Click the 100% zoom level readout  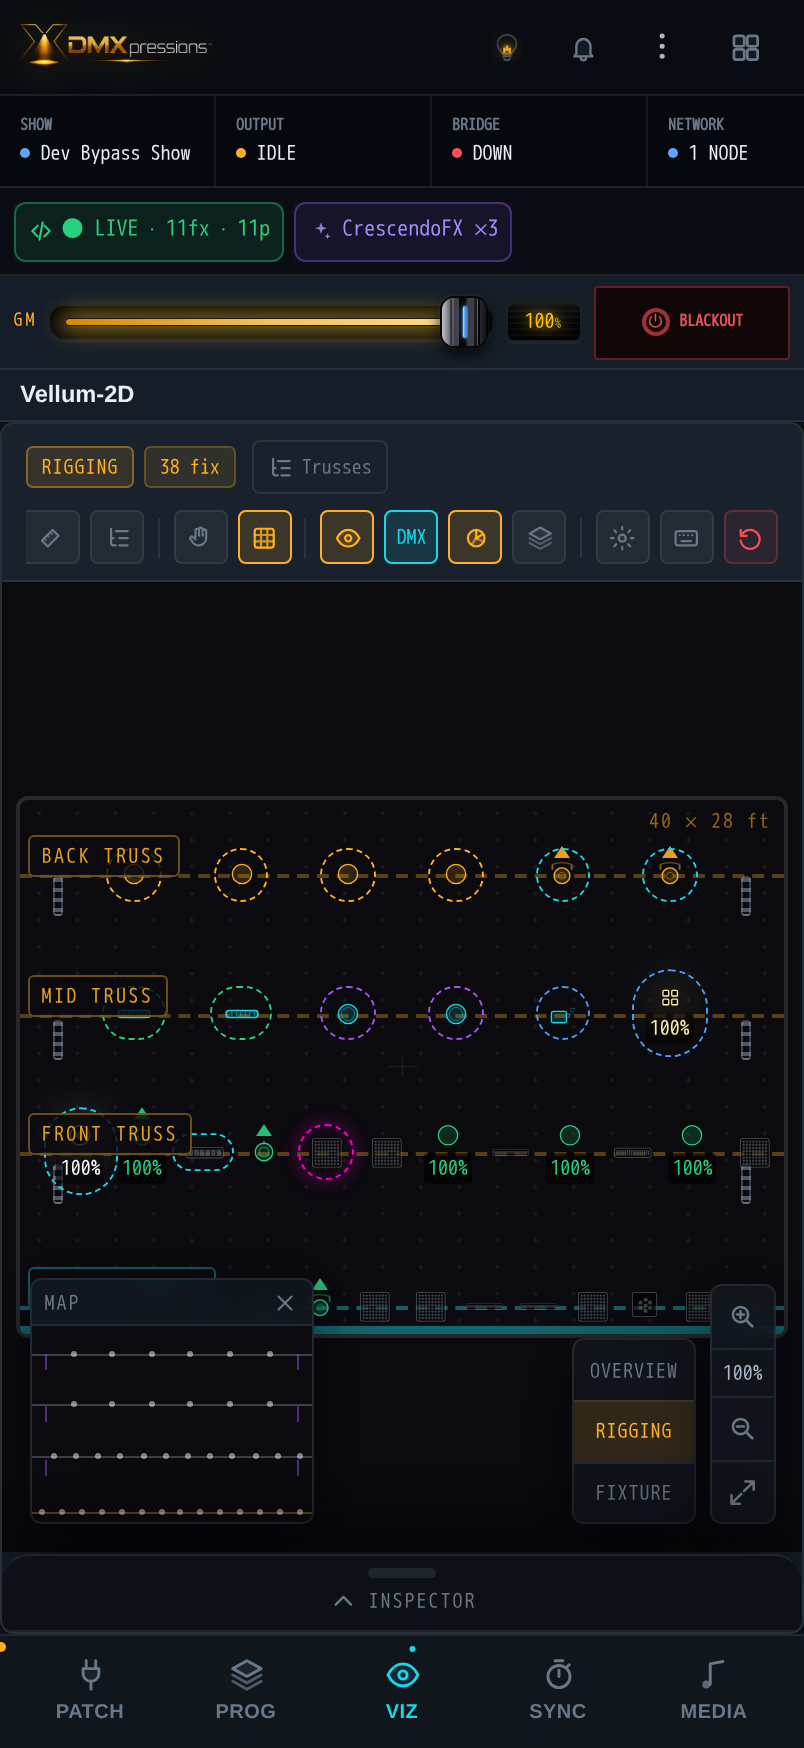(743, 1373)
